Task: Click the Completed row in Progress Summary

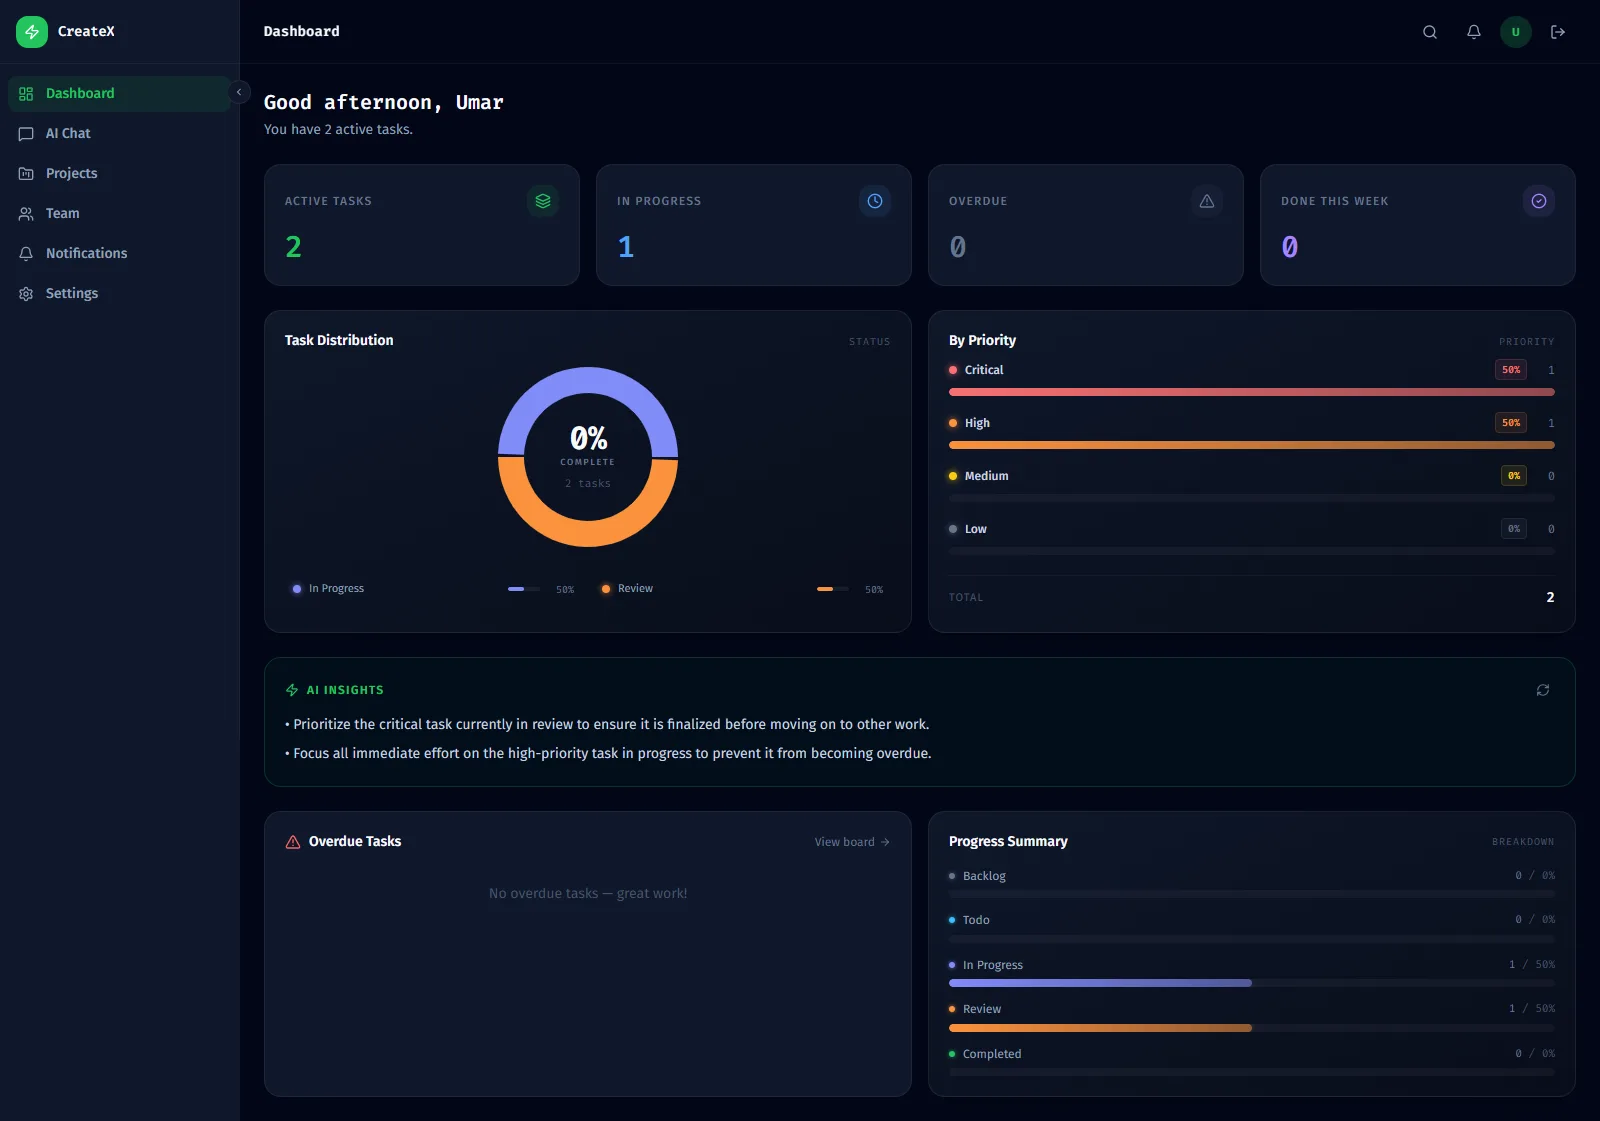Action: [x=1252, y=1062]
